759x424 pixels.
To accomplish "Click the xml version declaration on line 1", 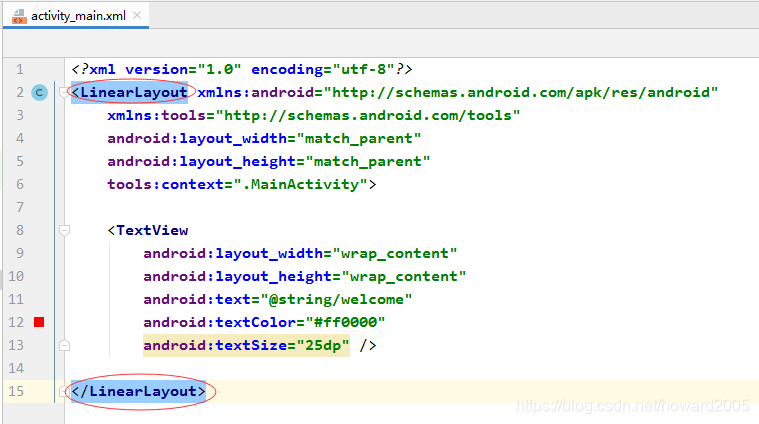I will 242,70.
